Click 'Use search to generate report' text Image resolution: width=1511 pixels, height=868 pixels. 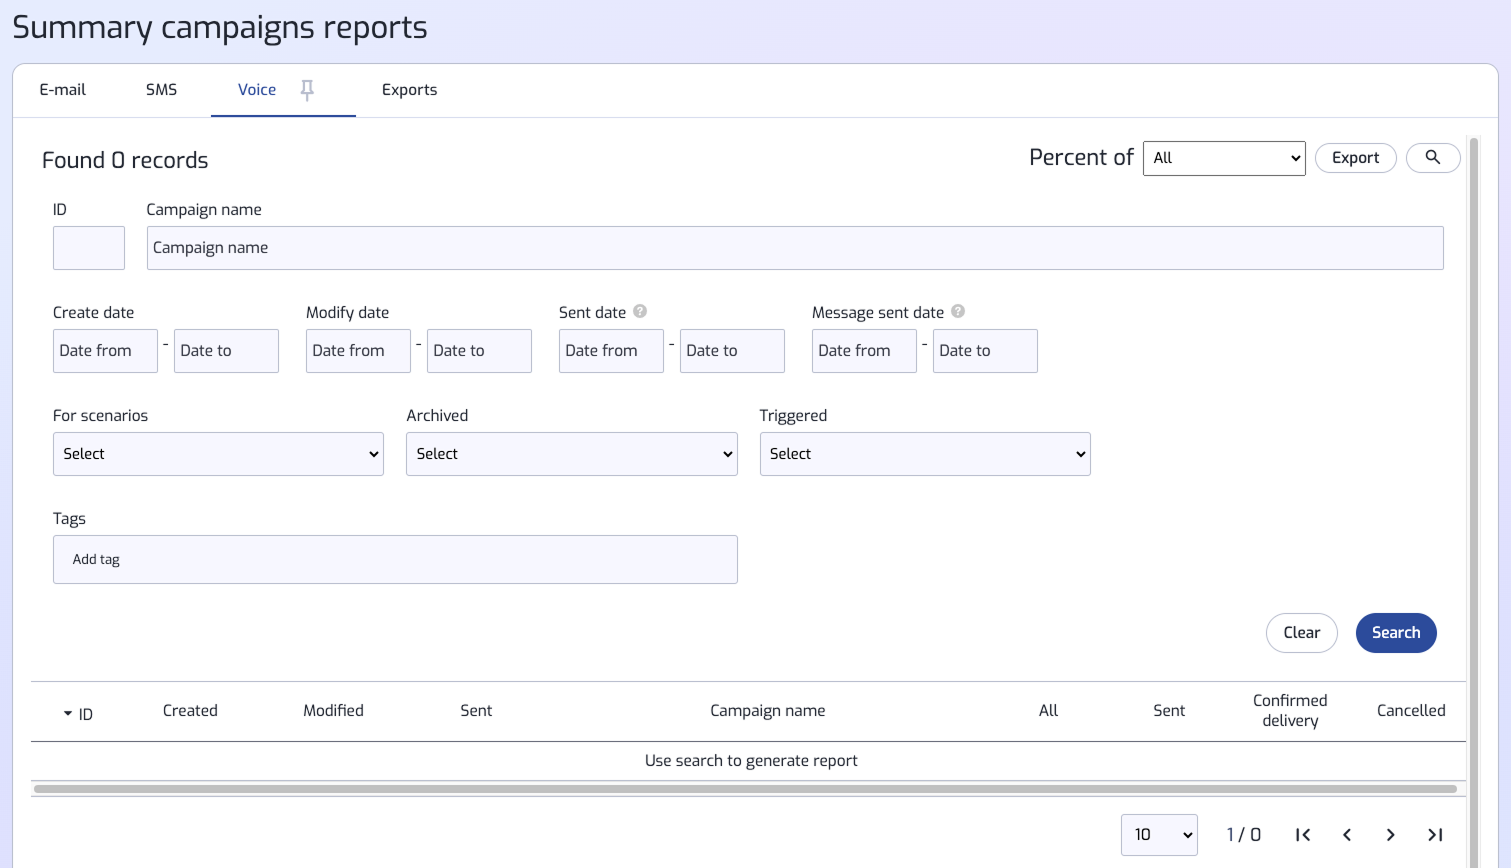[x=751, y=761]
